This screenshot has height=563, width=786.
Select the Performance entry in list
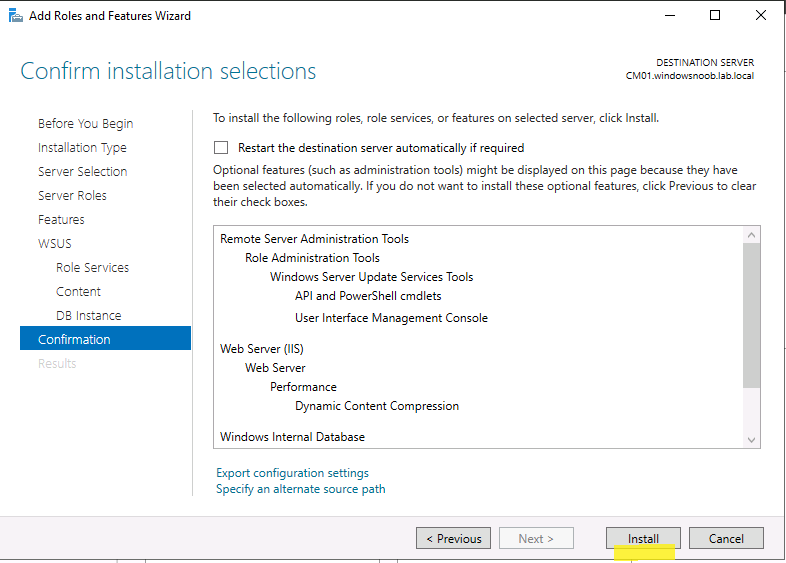coord(303,387)
